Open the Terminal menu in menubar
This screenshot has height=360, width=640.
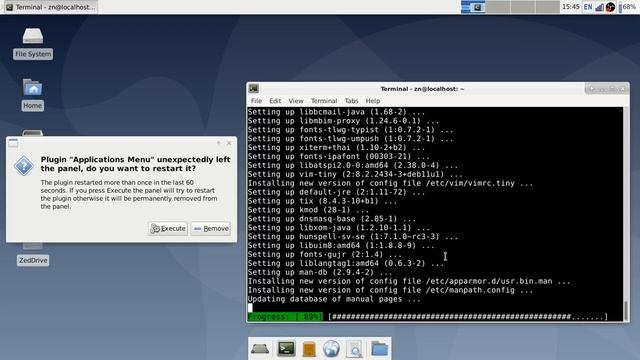[x=324, y=101]
